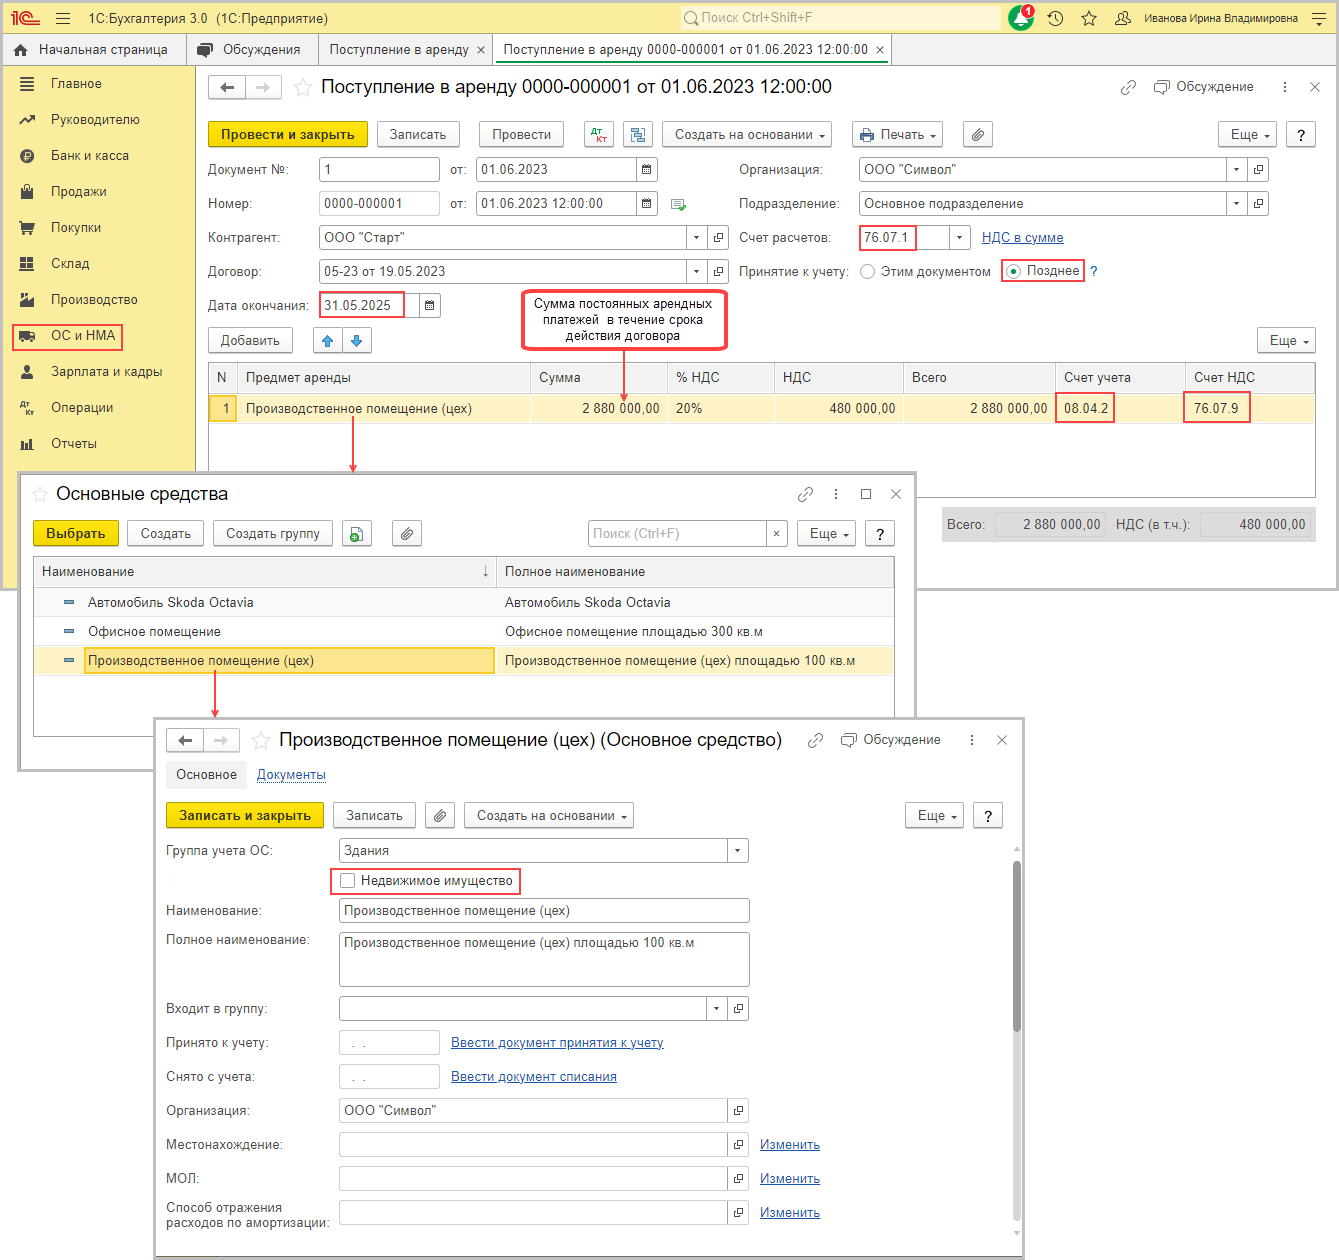Image resolution: width=1339 pixels, height=1260 pixels.
Task: Open Группа учета ОС dropdown
Action: tap(738, 851)
